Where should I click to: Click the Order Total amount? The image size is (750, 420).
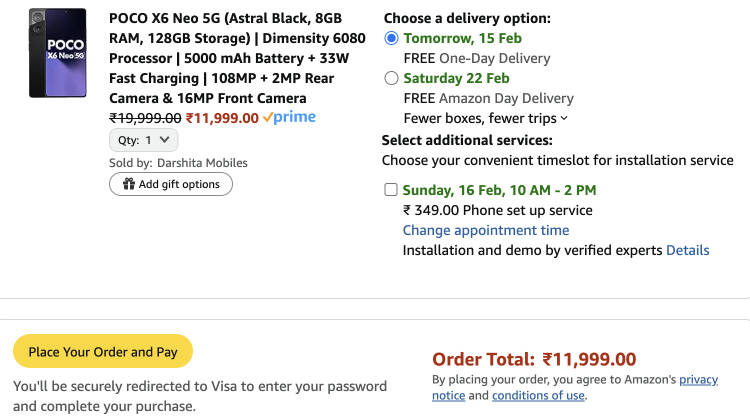point(589,359)
